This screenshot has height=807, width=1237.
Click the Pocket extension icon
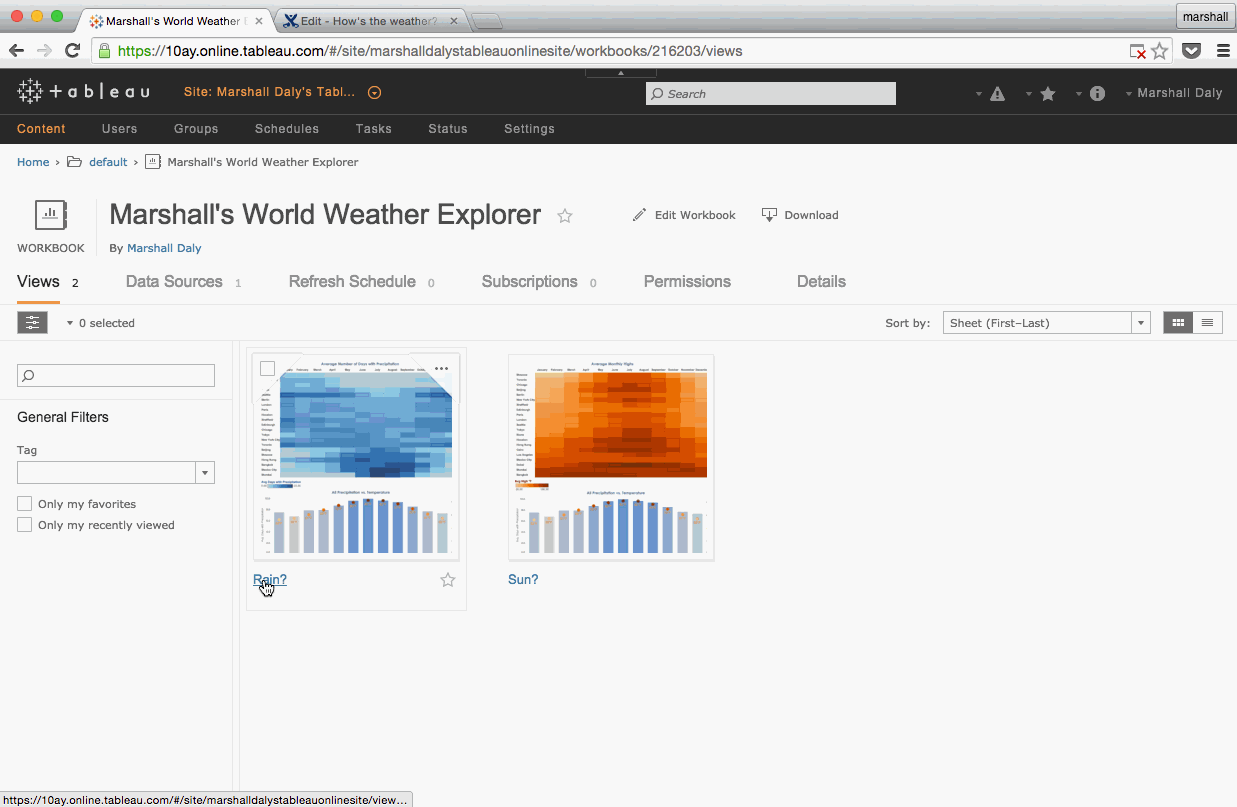click(1192, 51)
